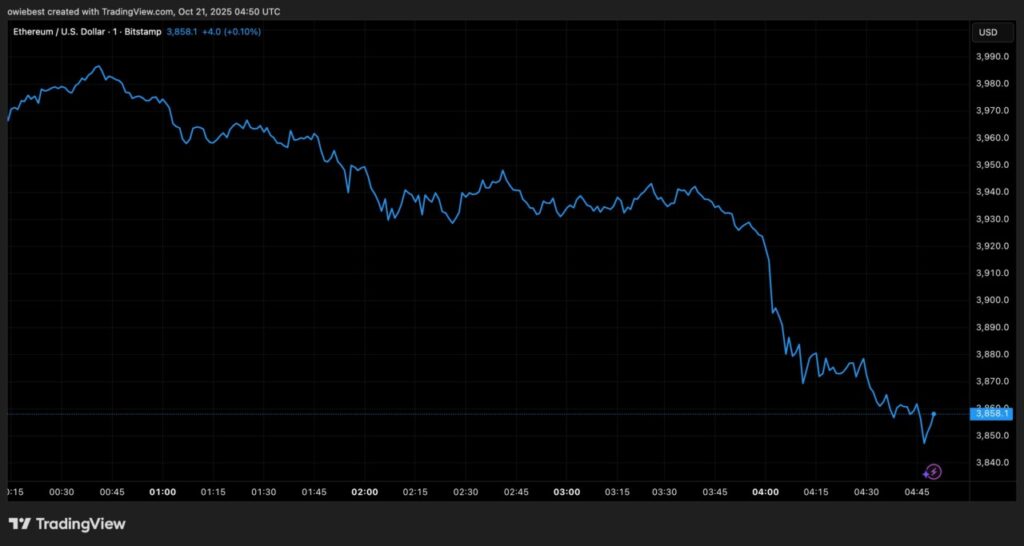
Task: Click the 04:00 time axis label
Action: point(764,492)
